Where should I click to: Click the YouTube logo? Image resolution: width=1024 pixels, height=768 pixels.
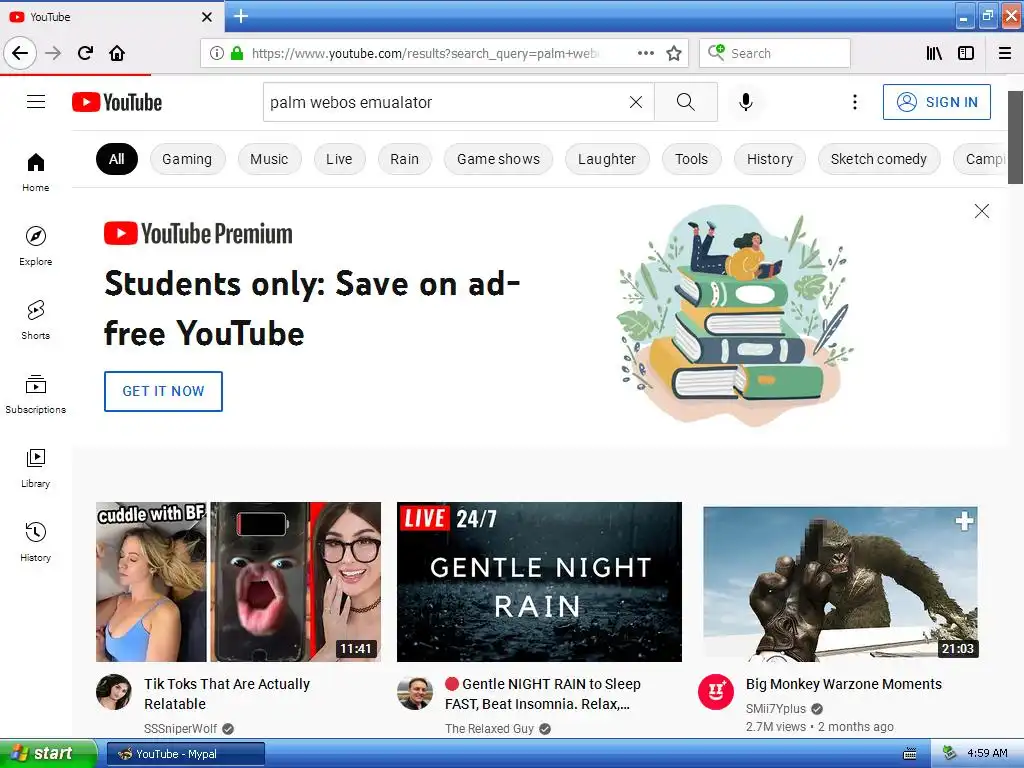(x=117, y=102)
